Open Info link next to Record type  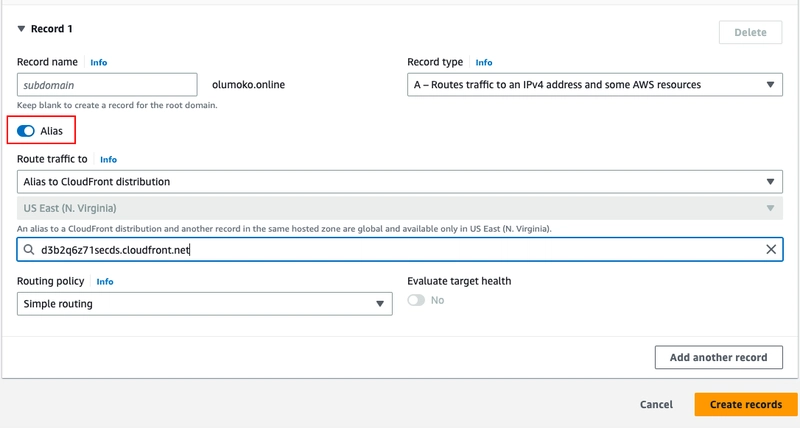point(484,62)
